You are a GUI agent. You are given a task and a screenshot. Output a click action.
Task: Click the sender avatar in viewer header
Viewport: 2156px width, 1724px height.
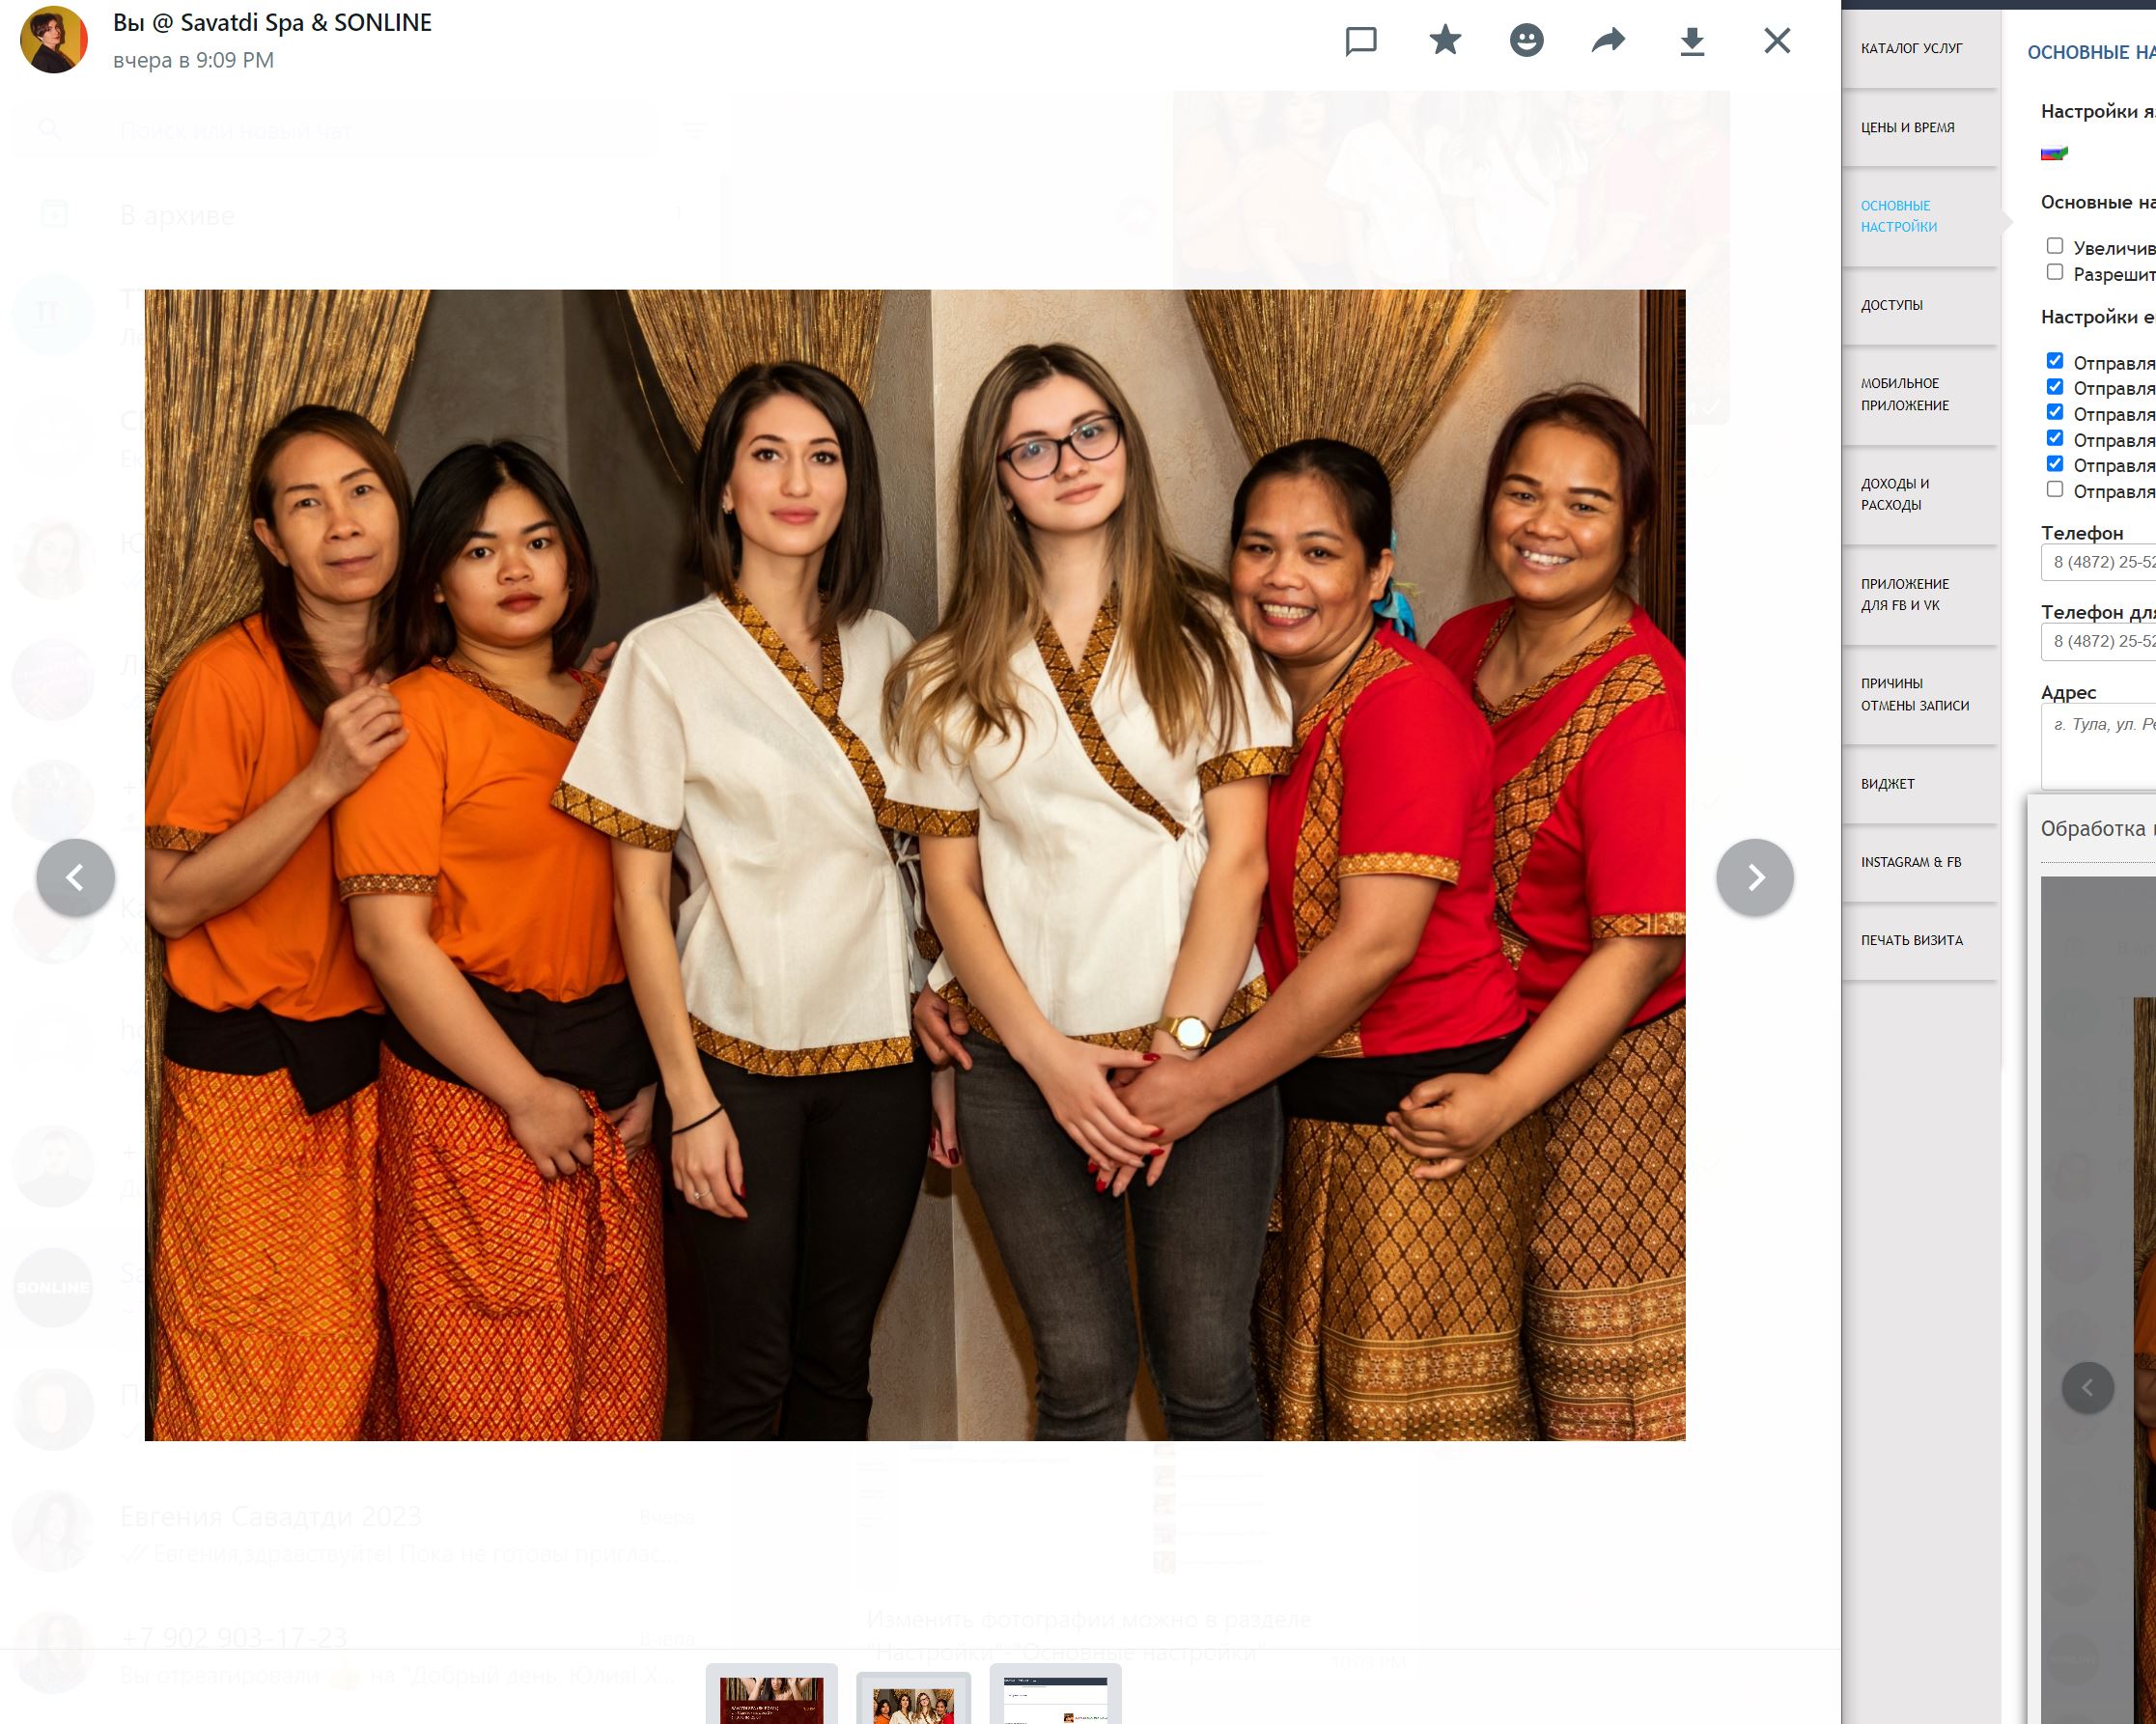tap(54, 40)
